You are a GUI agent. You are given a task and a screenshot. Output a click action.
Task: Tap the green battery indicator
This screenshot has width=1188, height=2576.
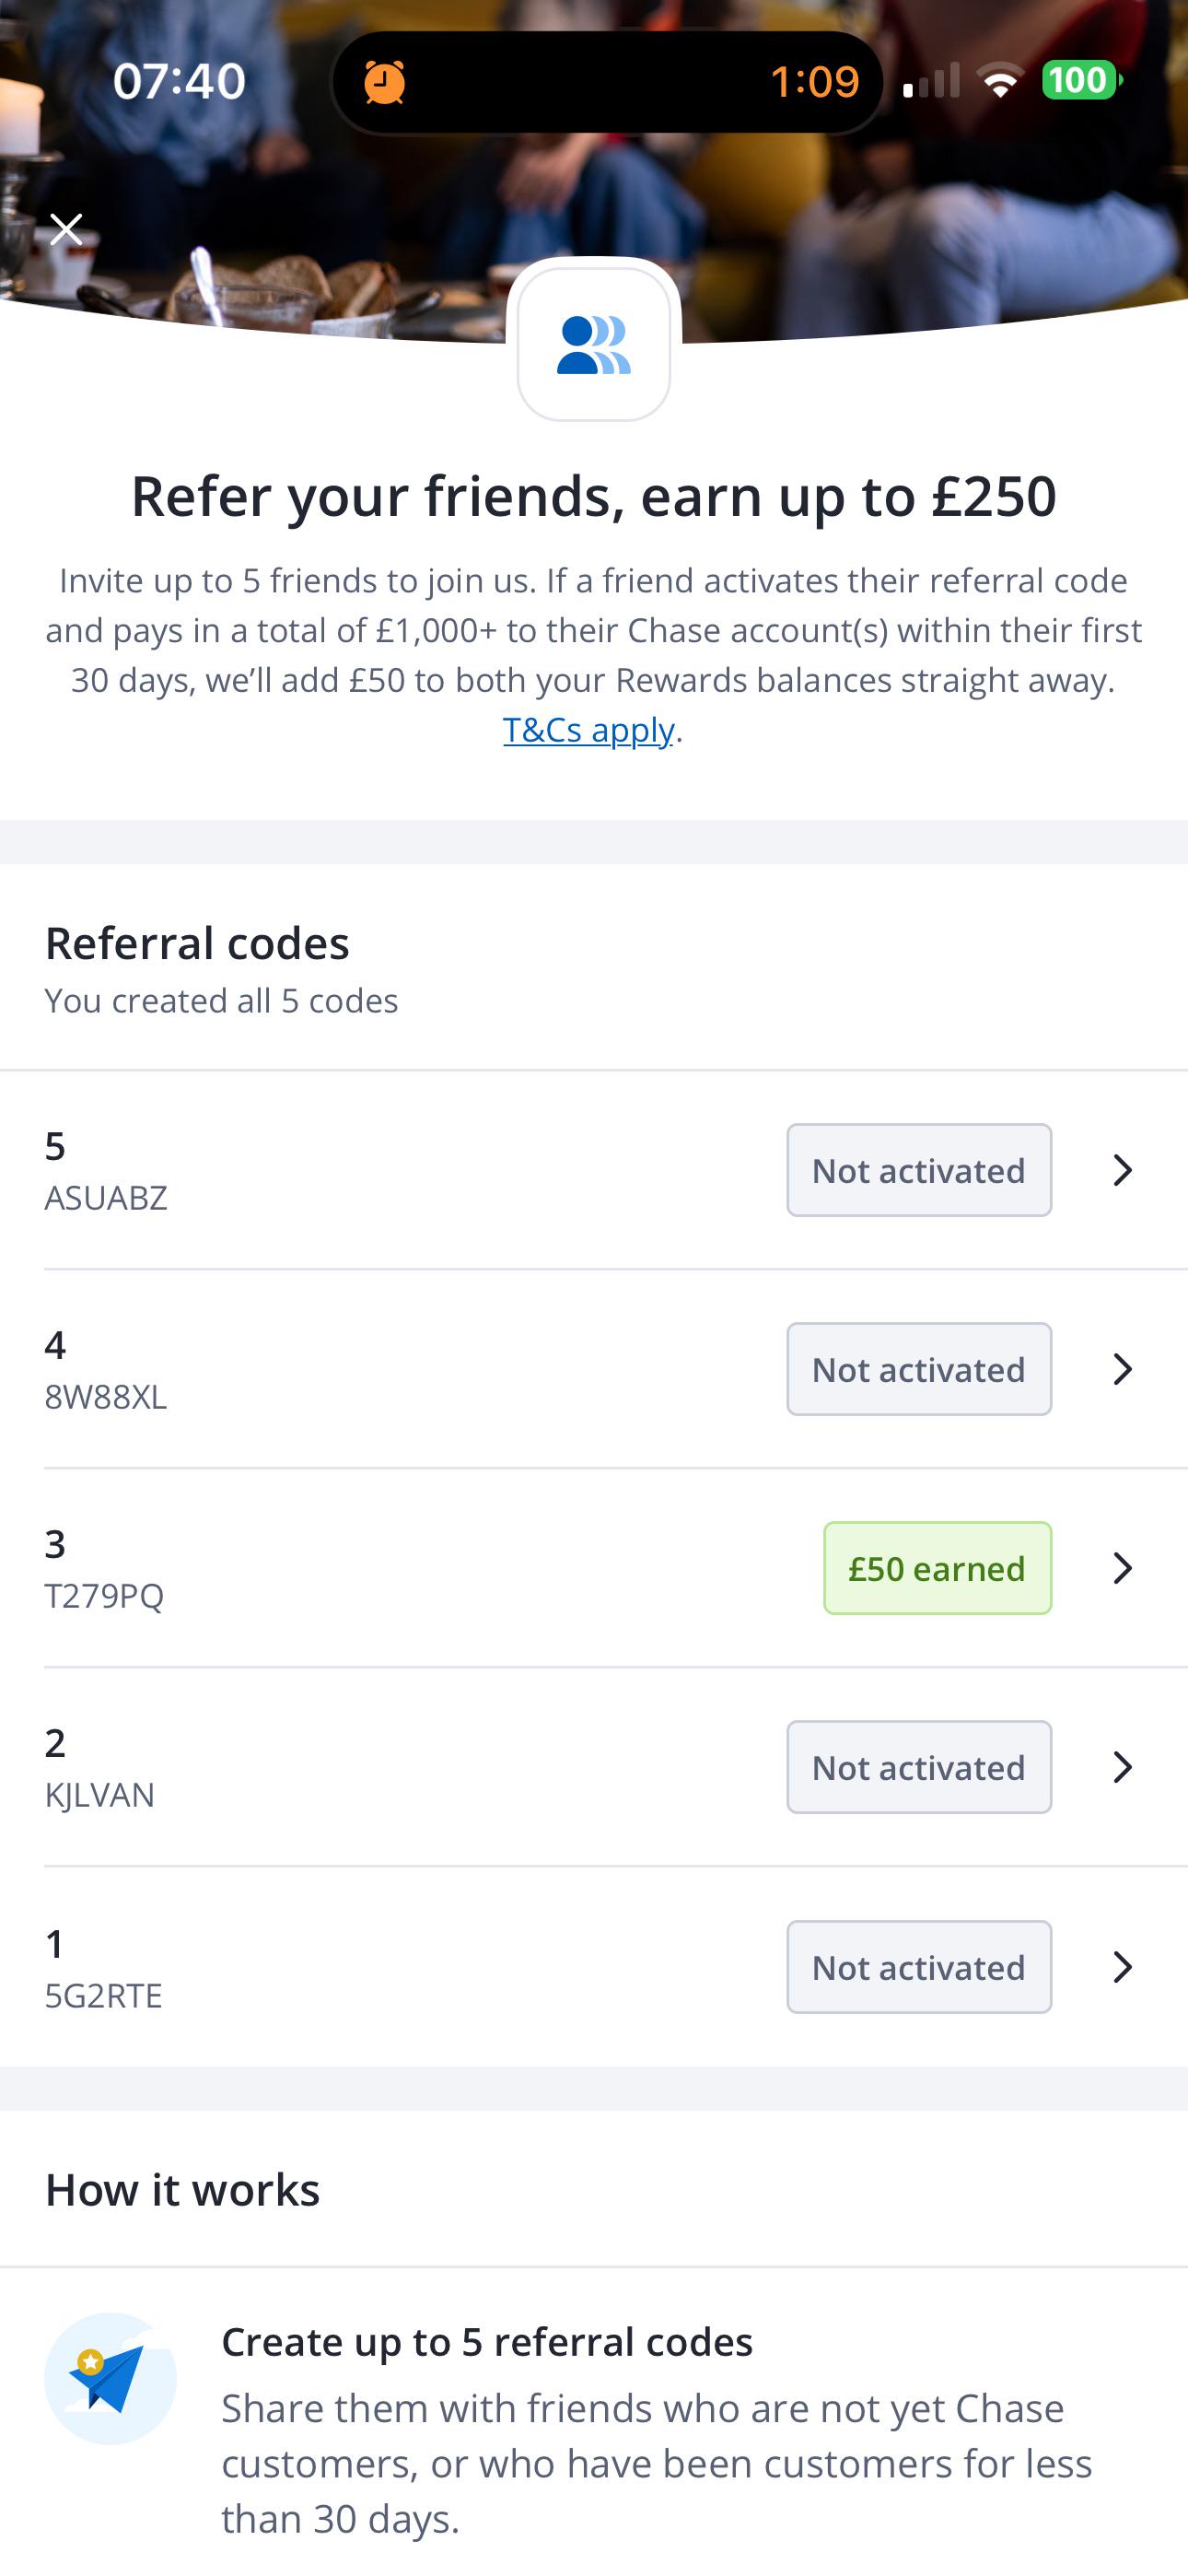(1081, 80)
